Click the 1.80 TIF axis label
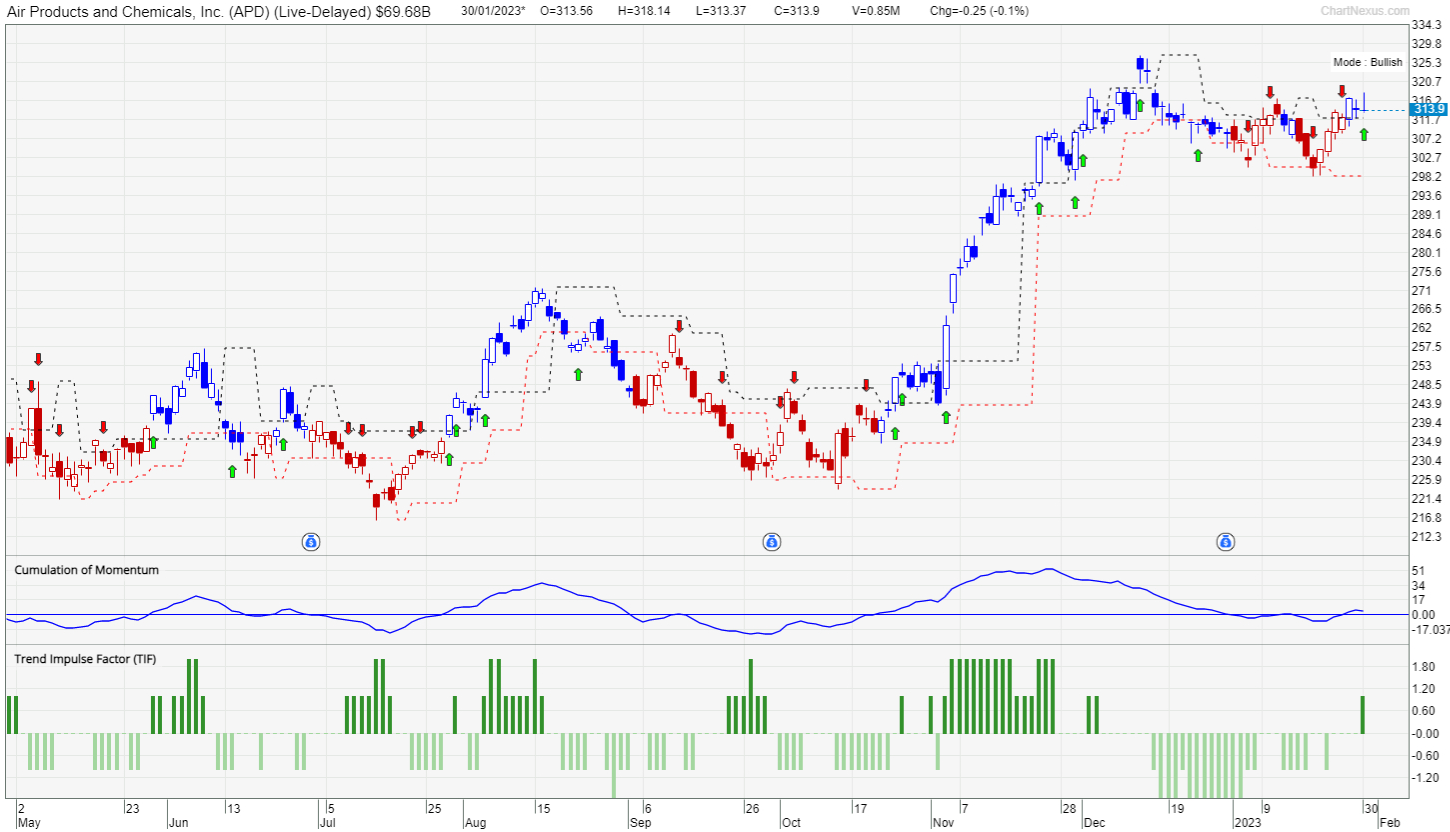Screen dimensions: 1450x832 [x=1423, y=667]
